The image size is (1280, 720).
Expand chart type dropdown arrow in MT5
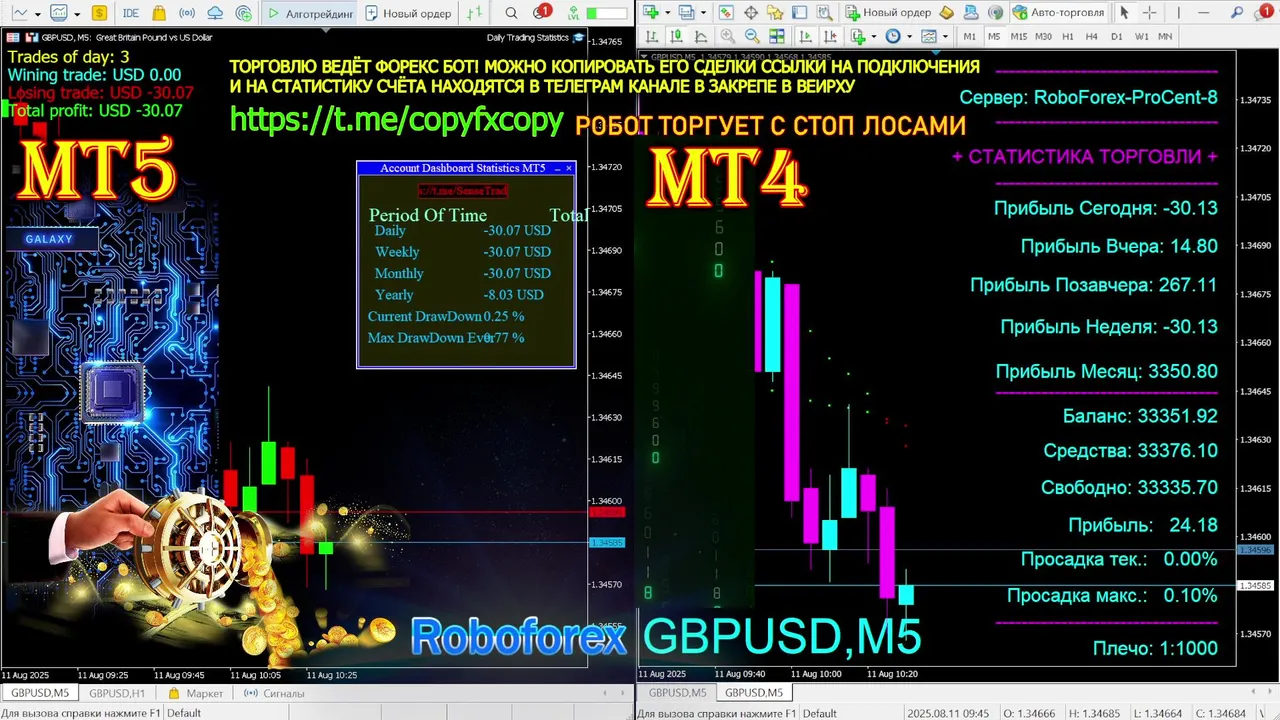pos(37,14)
